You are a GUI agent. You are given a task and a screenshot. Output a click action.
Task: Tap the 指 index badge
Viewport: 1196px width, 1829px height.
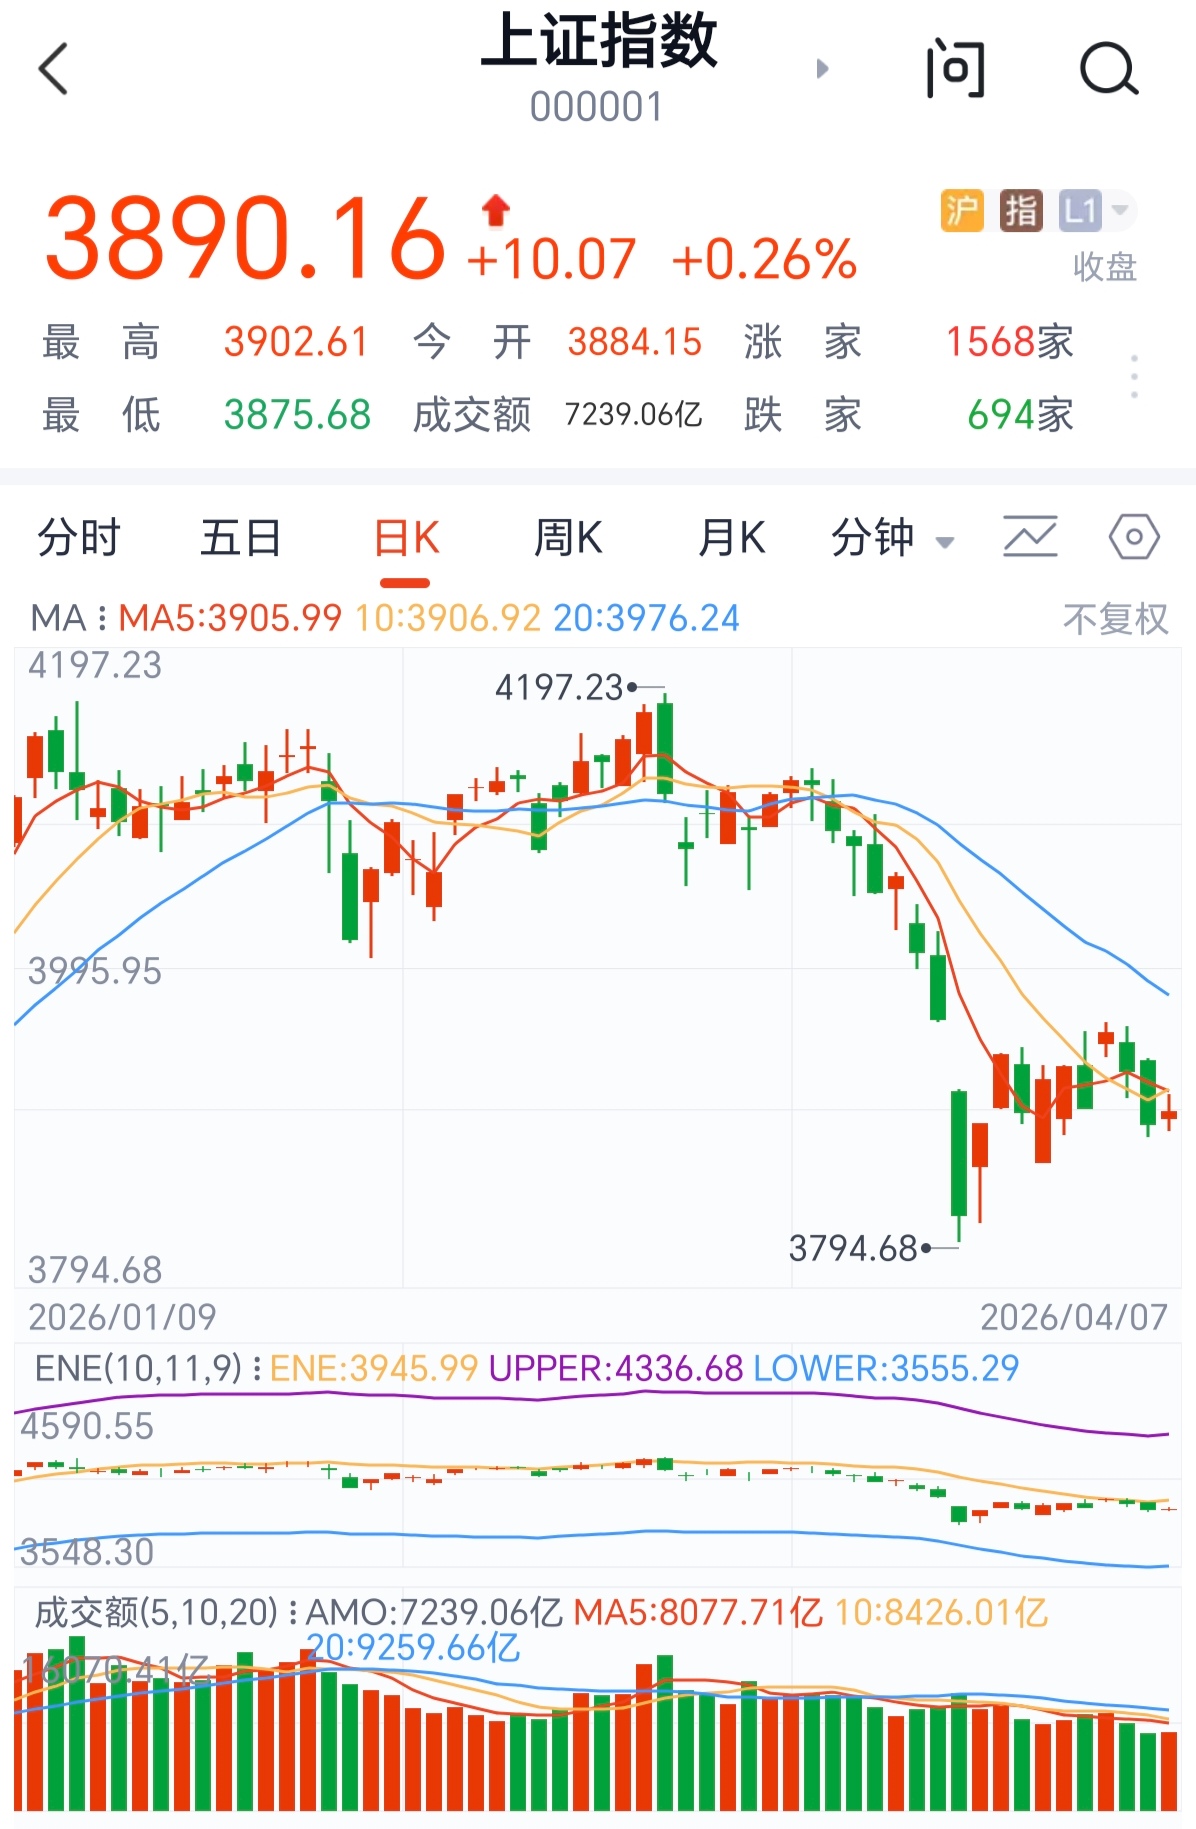1021,211
